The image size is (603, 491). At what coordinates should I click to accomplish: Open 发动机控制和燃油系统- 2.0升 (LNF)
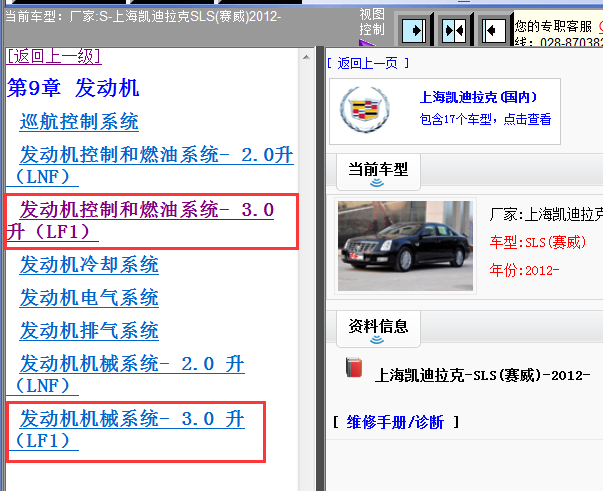(150, 166)
